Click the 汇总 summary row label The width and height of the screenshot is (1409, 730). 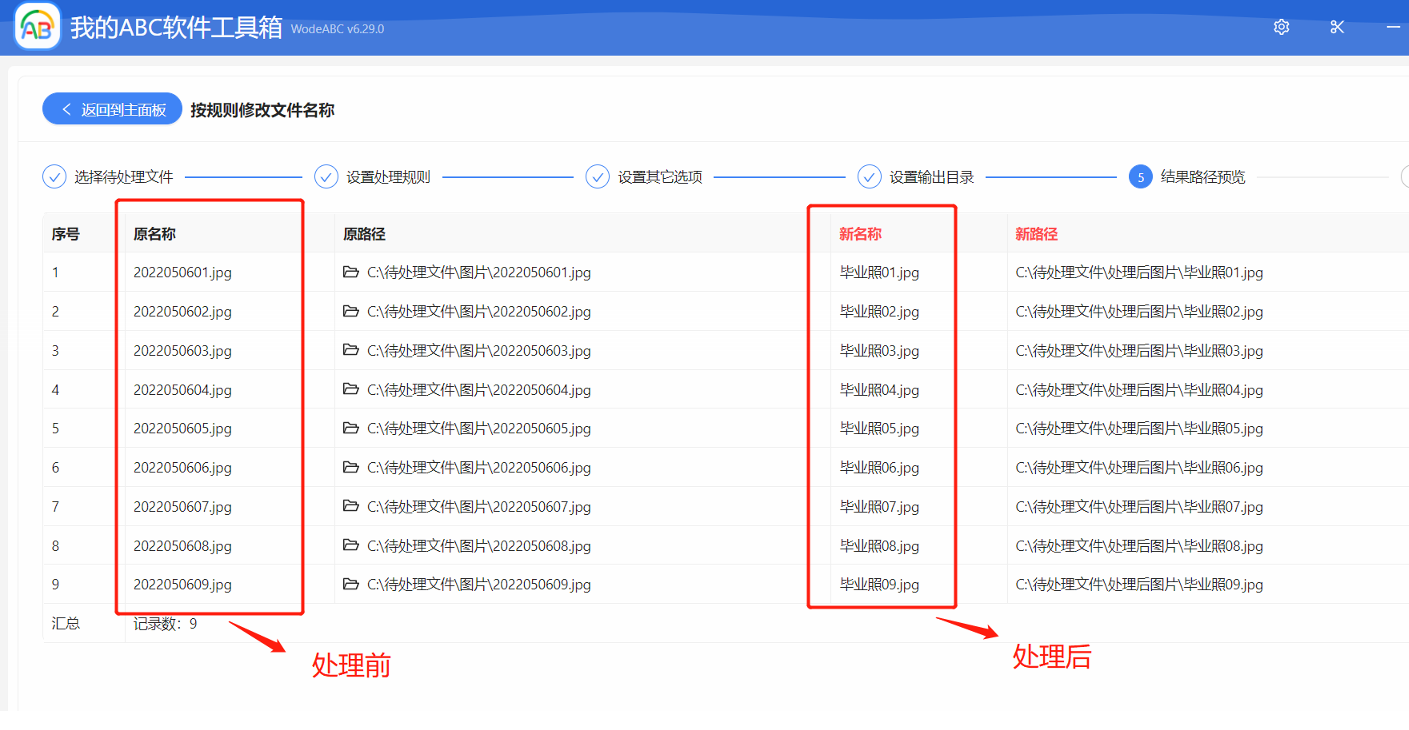[66, 623]
